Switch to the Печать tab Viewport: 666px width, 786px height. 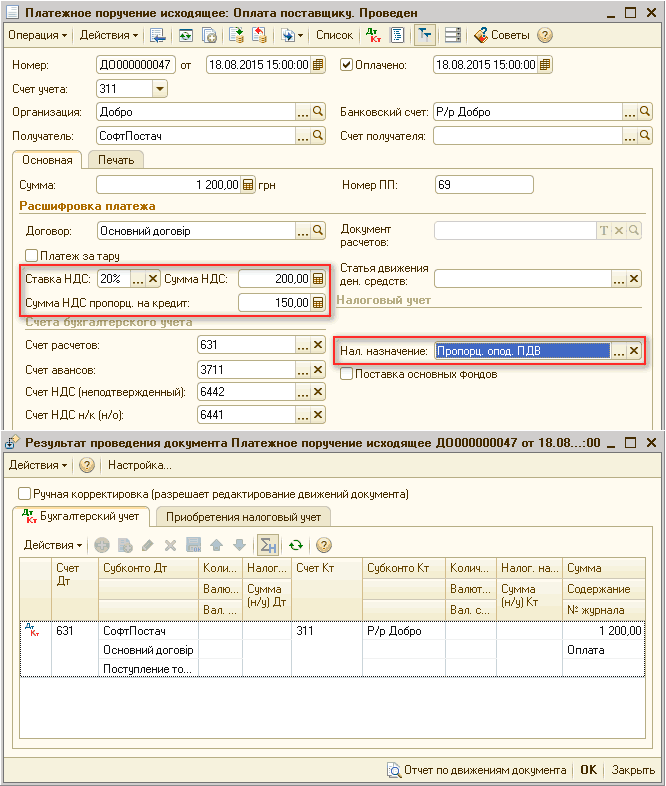coord(116,159)
